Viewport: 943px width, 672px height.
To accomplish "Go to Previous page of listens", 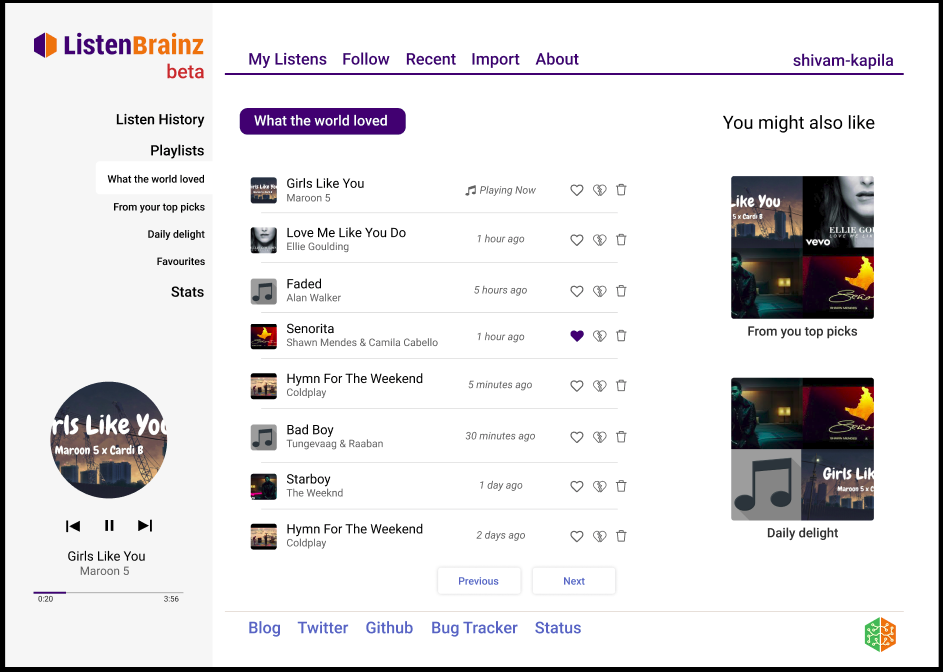I will (479, 581).
